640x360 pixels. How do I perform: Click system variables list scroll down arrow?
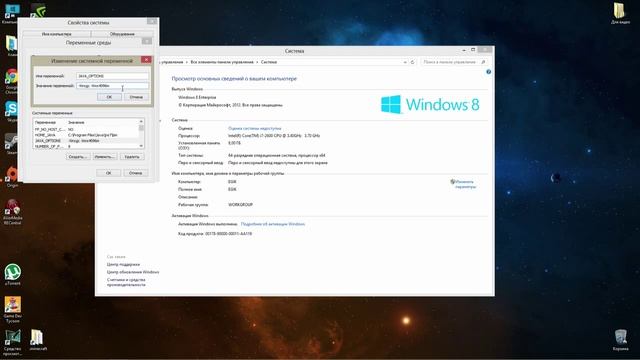(141, 146)
